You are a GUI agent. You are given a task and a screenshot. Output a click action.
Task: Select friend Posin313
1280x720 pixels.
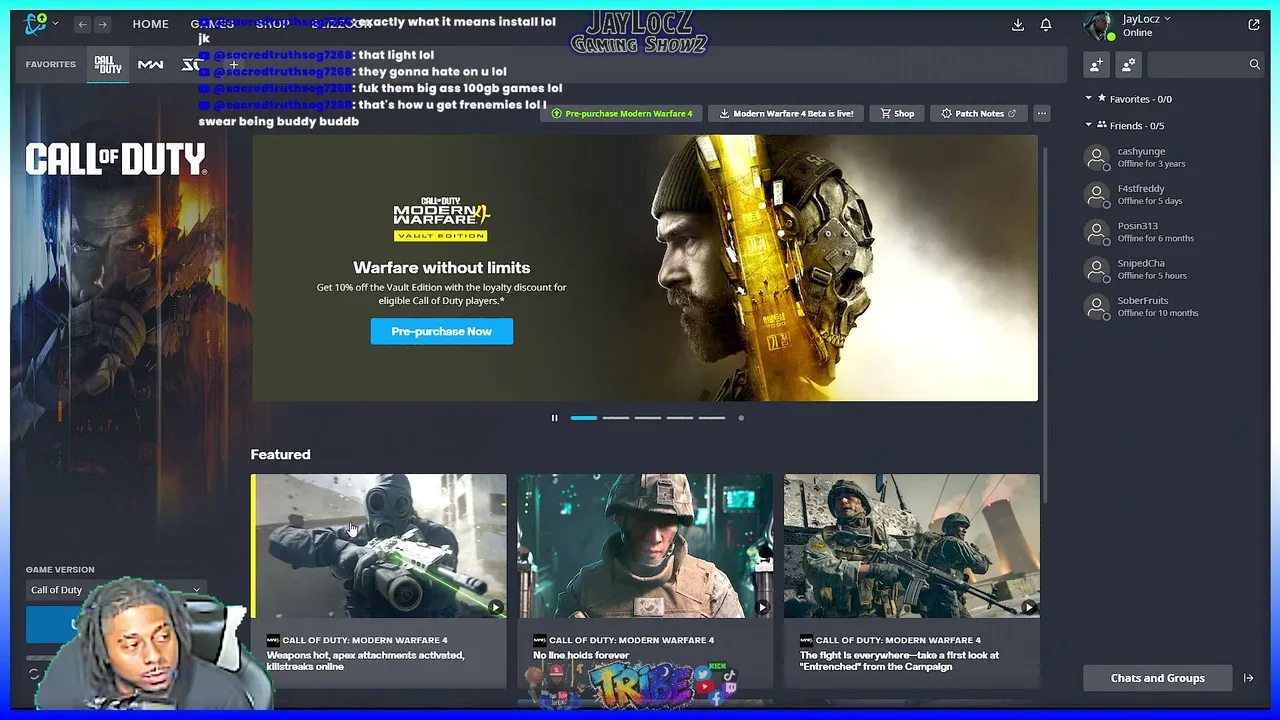point(1173,232)
